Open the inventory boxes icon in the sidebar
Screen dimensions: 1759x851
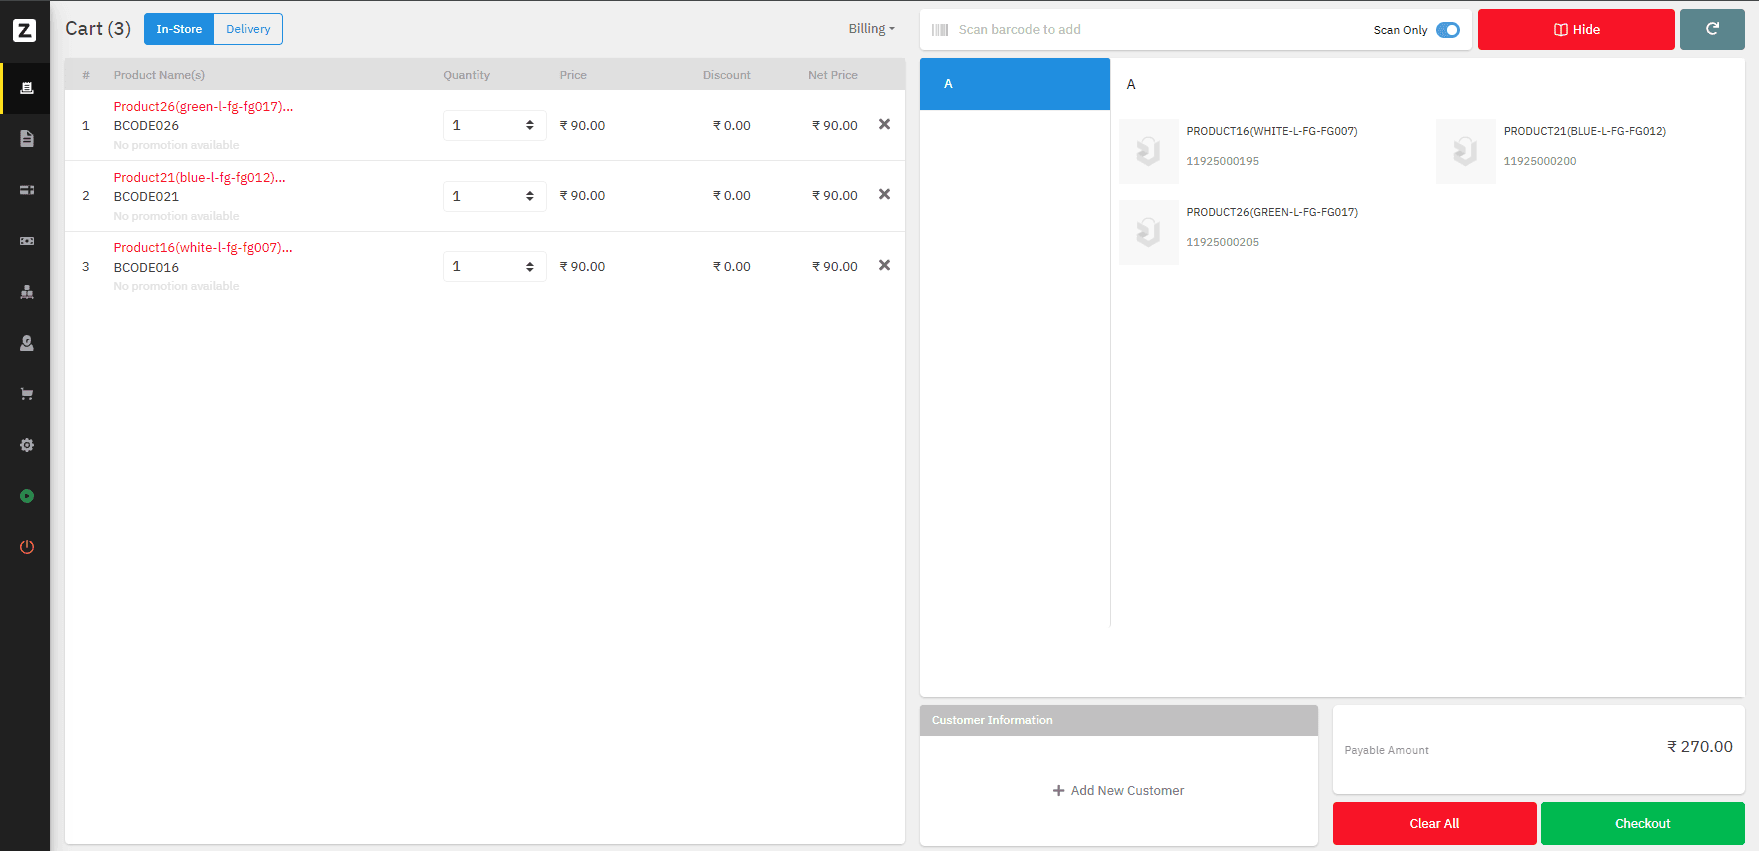27,292
